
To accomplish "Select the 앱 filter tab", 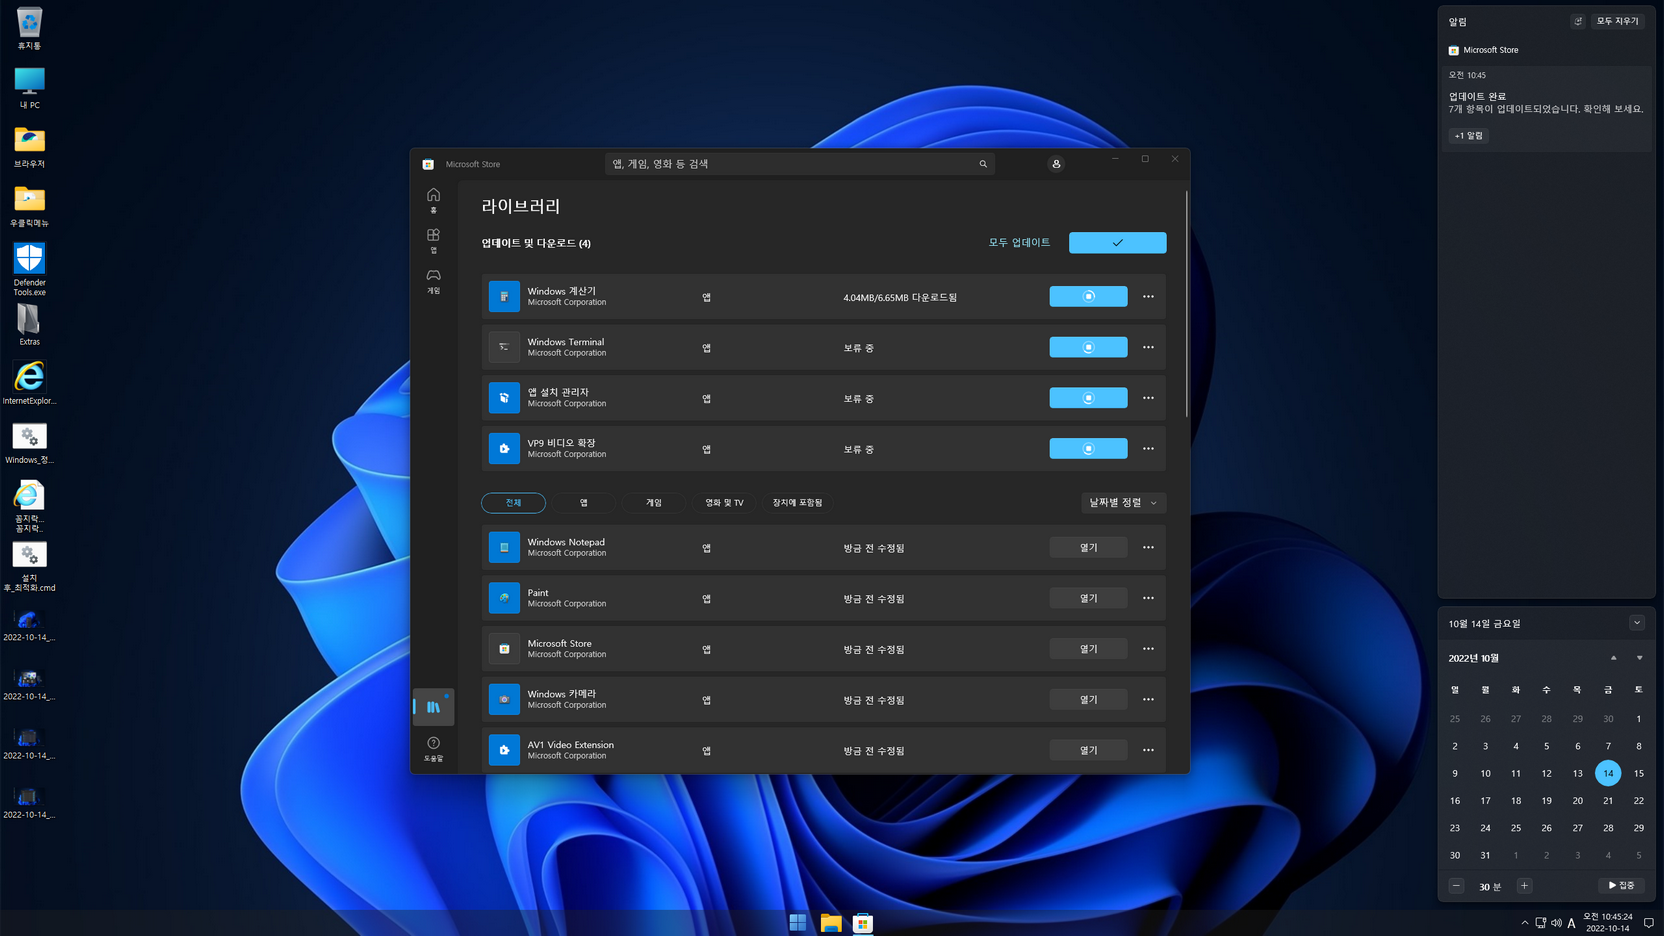I will pos(584,502).
